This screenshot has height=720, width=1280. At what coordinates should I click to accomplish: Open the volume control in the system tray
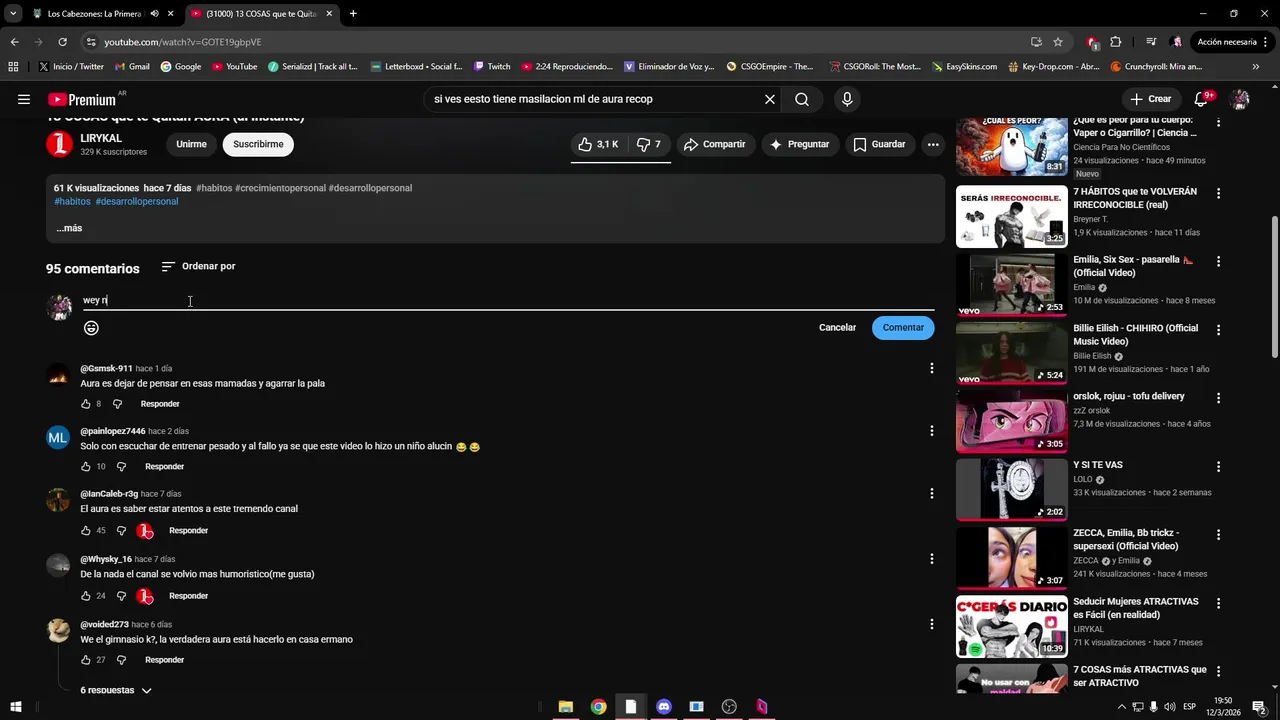(x=1171, y=707)
